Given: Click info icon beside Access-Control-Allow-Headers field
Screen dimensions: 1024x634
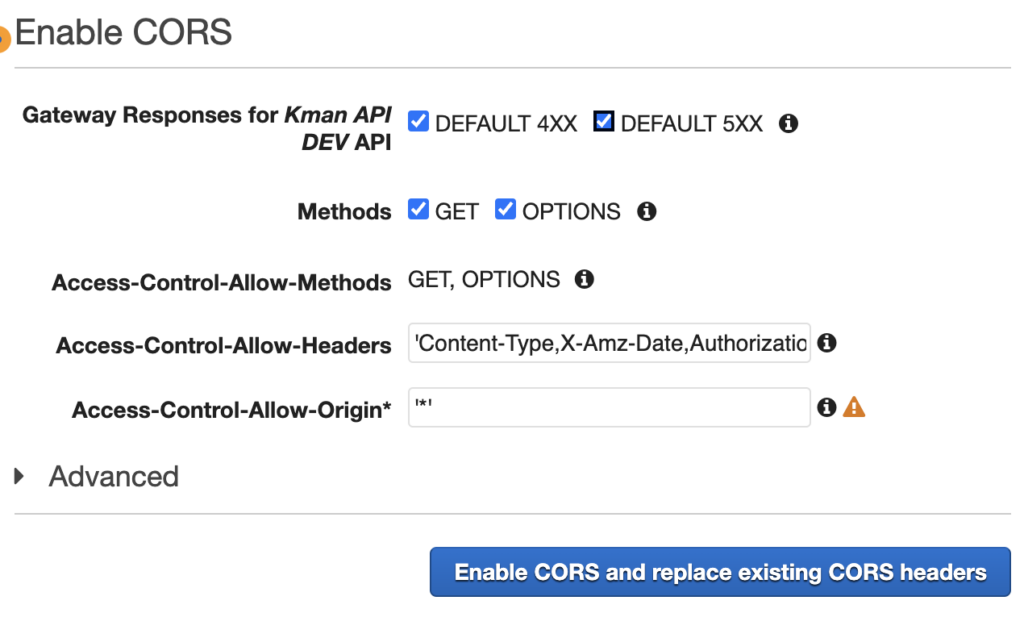Looking at the screenshot, I should (x=826, y=343).
